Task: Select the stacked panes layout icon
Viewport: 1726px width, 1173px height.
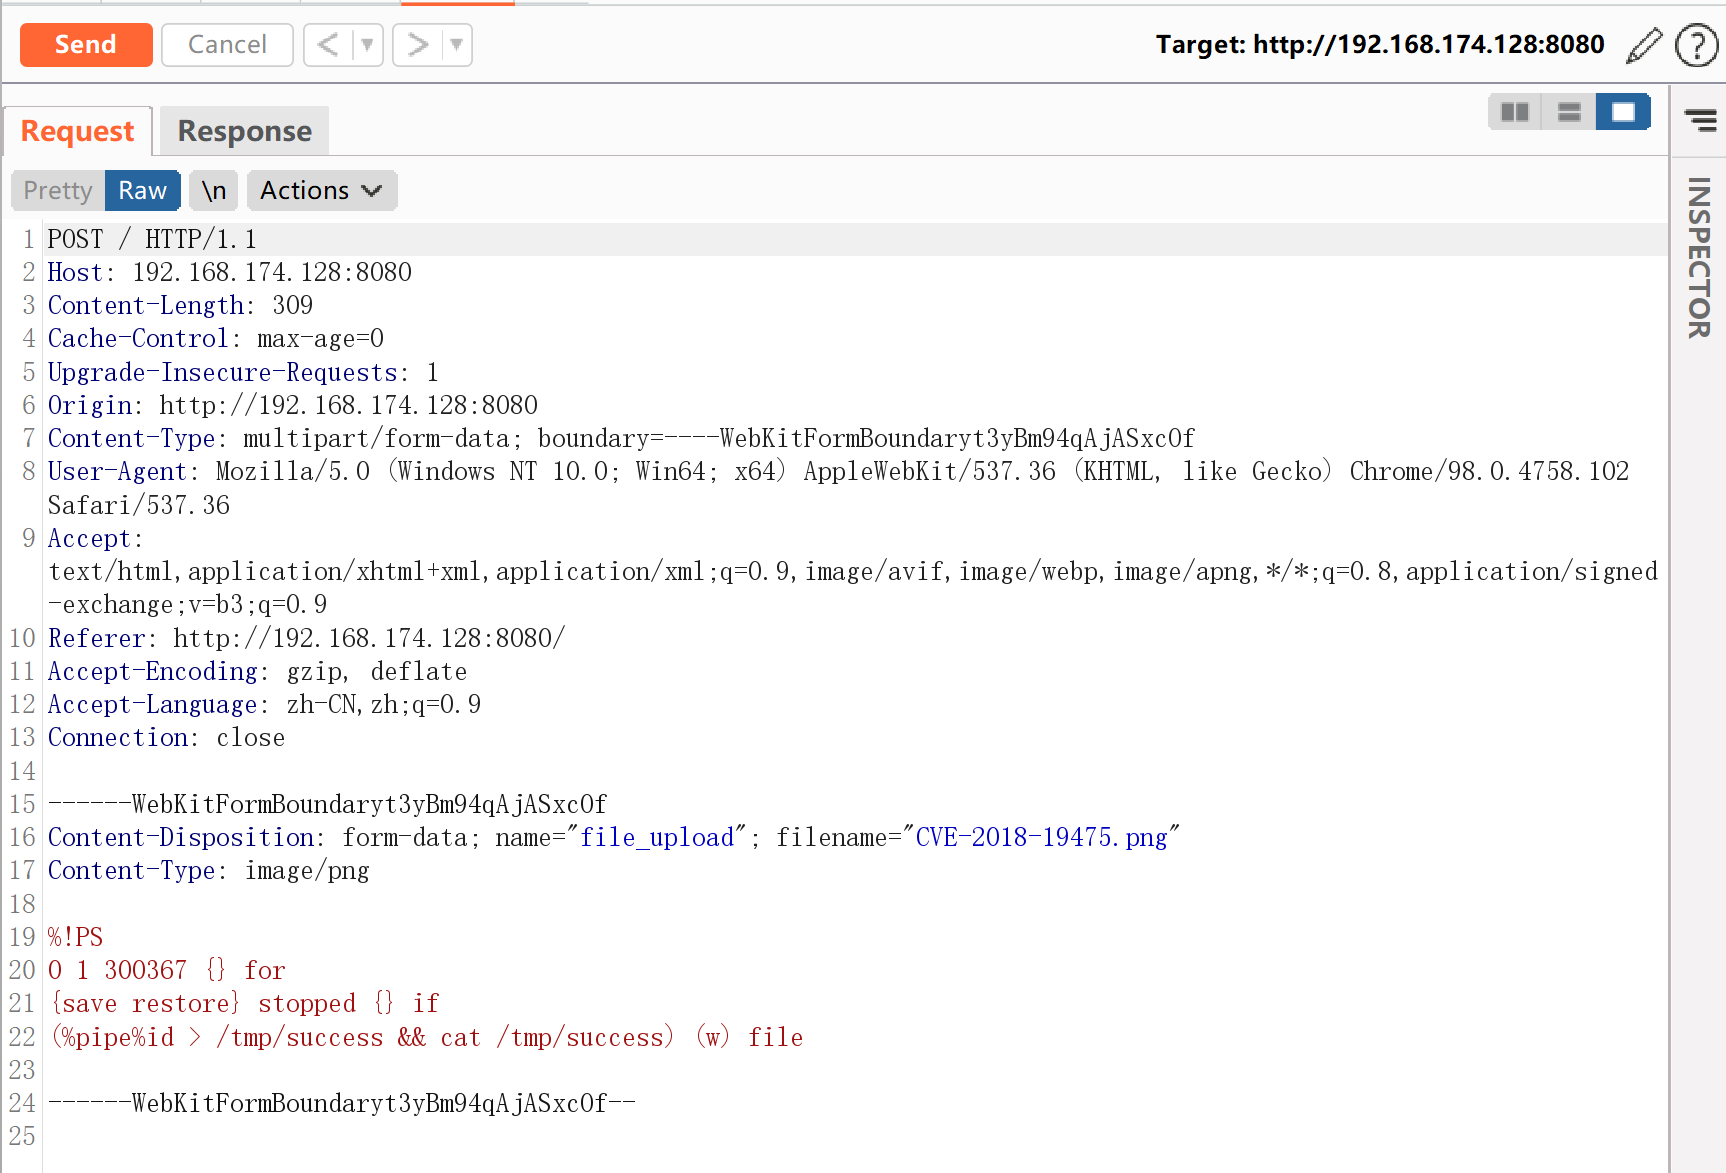Action: tap(1568, 112)
